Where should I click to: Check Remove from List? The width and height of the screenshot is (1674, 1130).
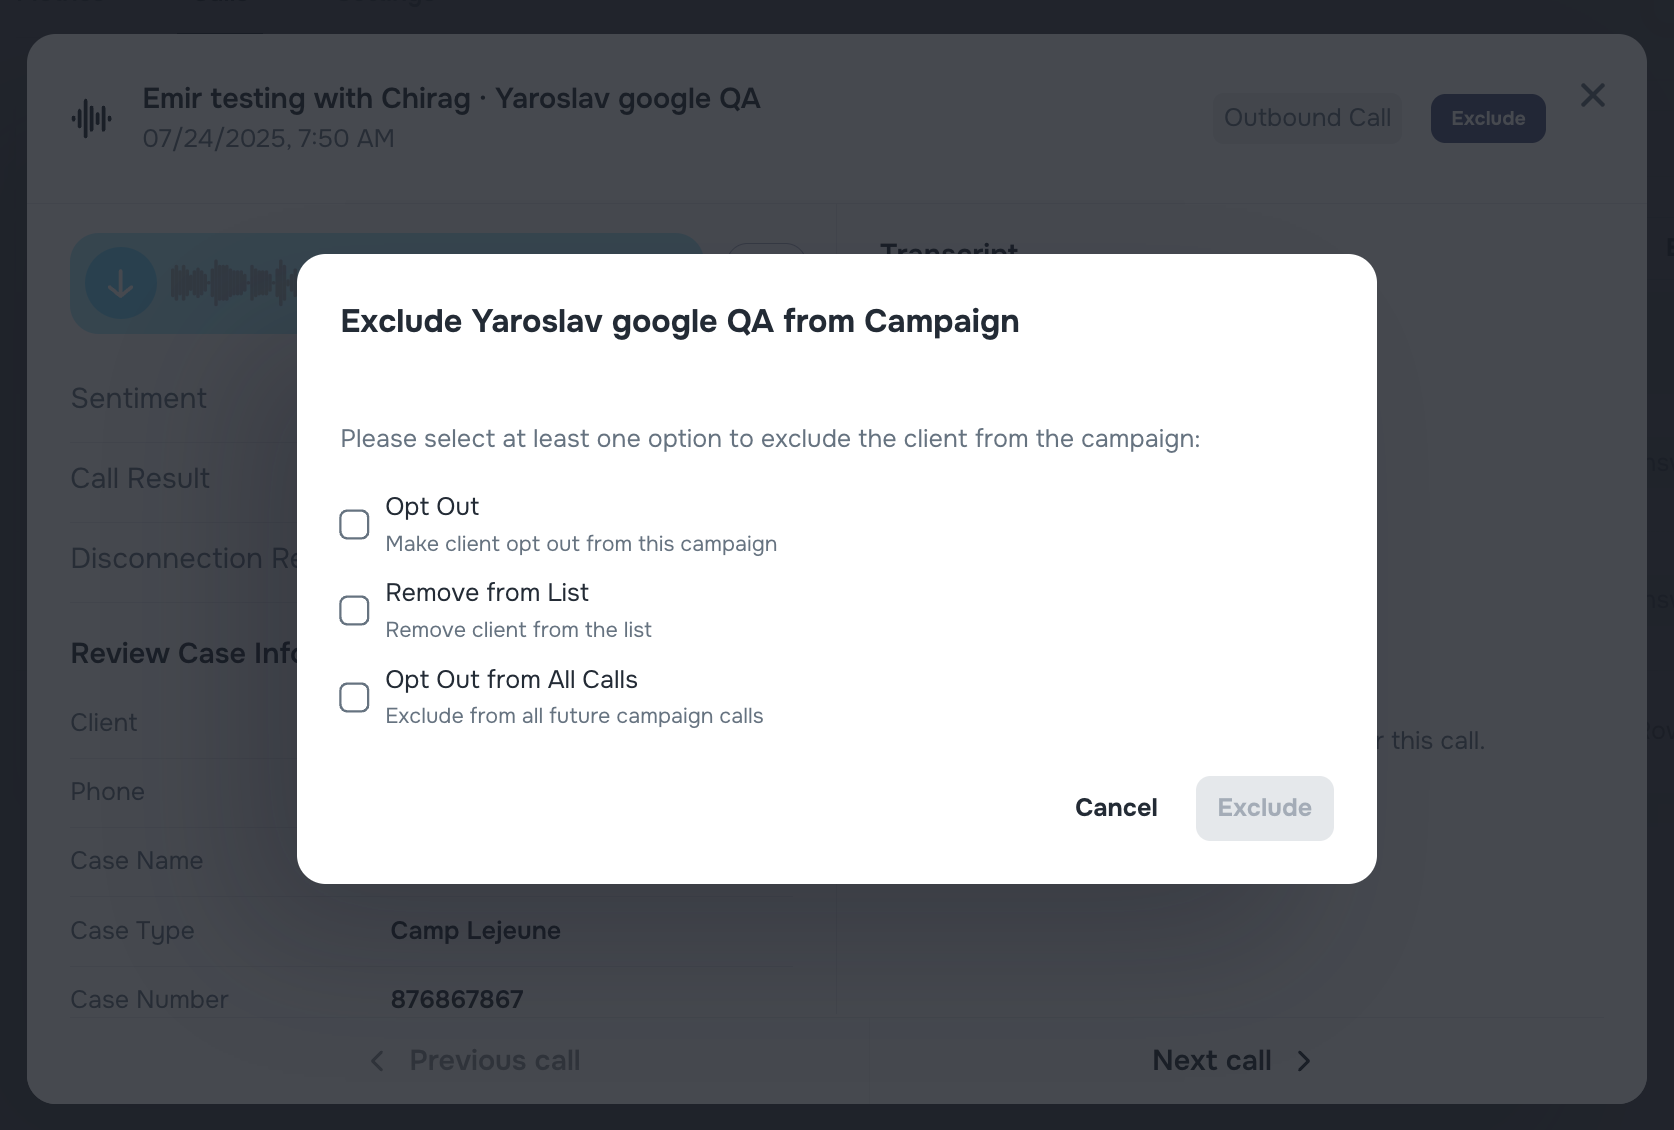coord(354,610)
